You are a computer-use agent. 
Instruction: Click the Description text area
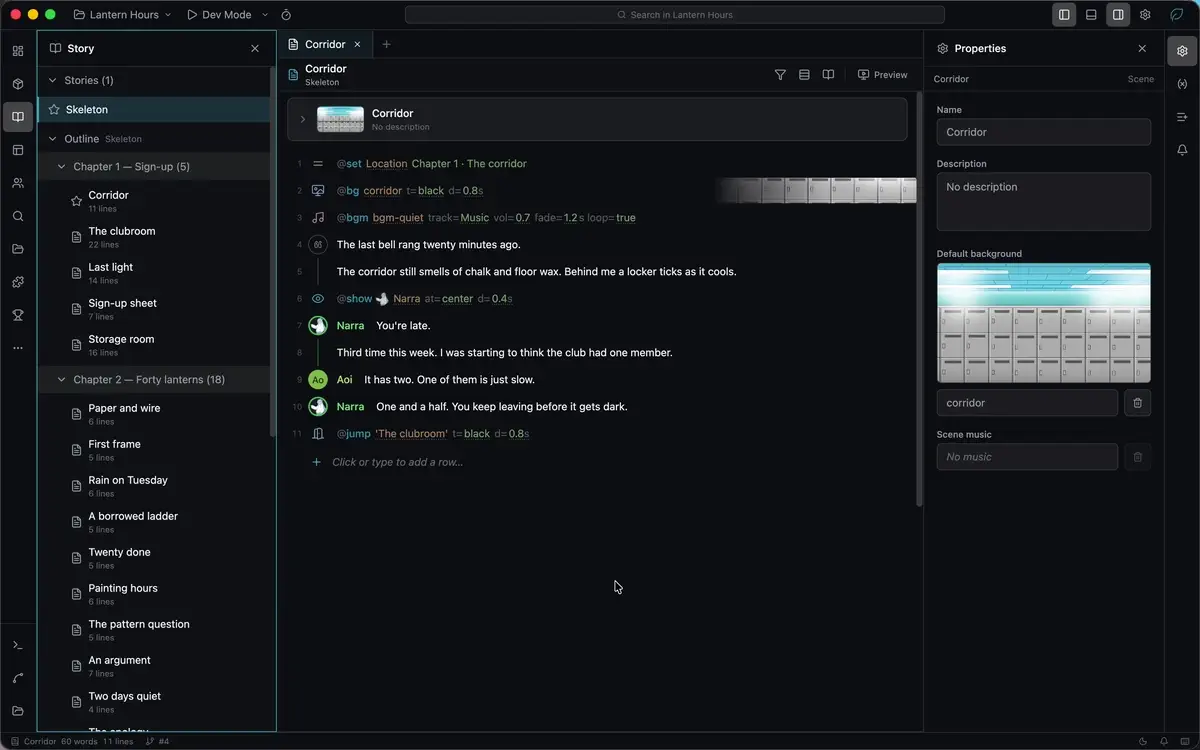point(1043,202)
